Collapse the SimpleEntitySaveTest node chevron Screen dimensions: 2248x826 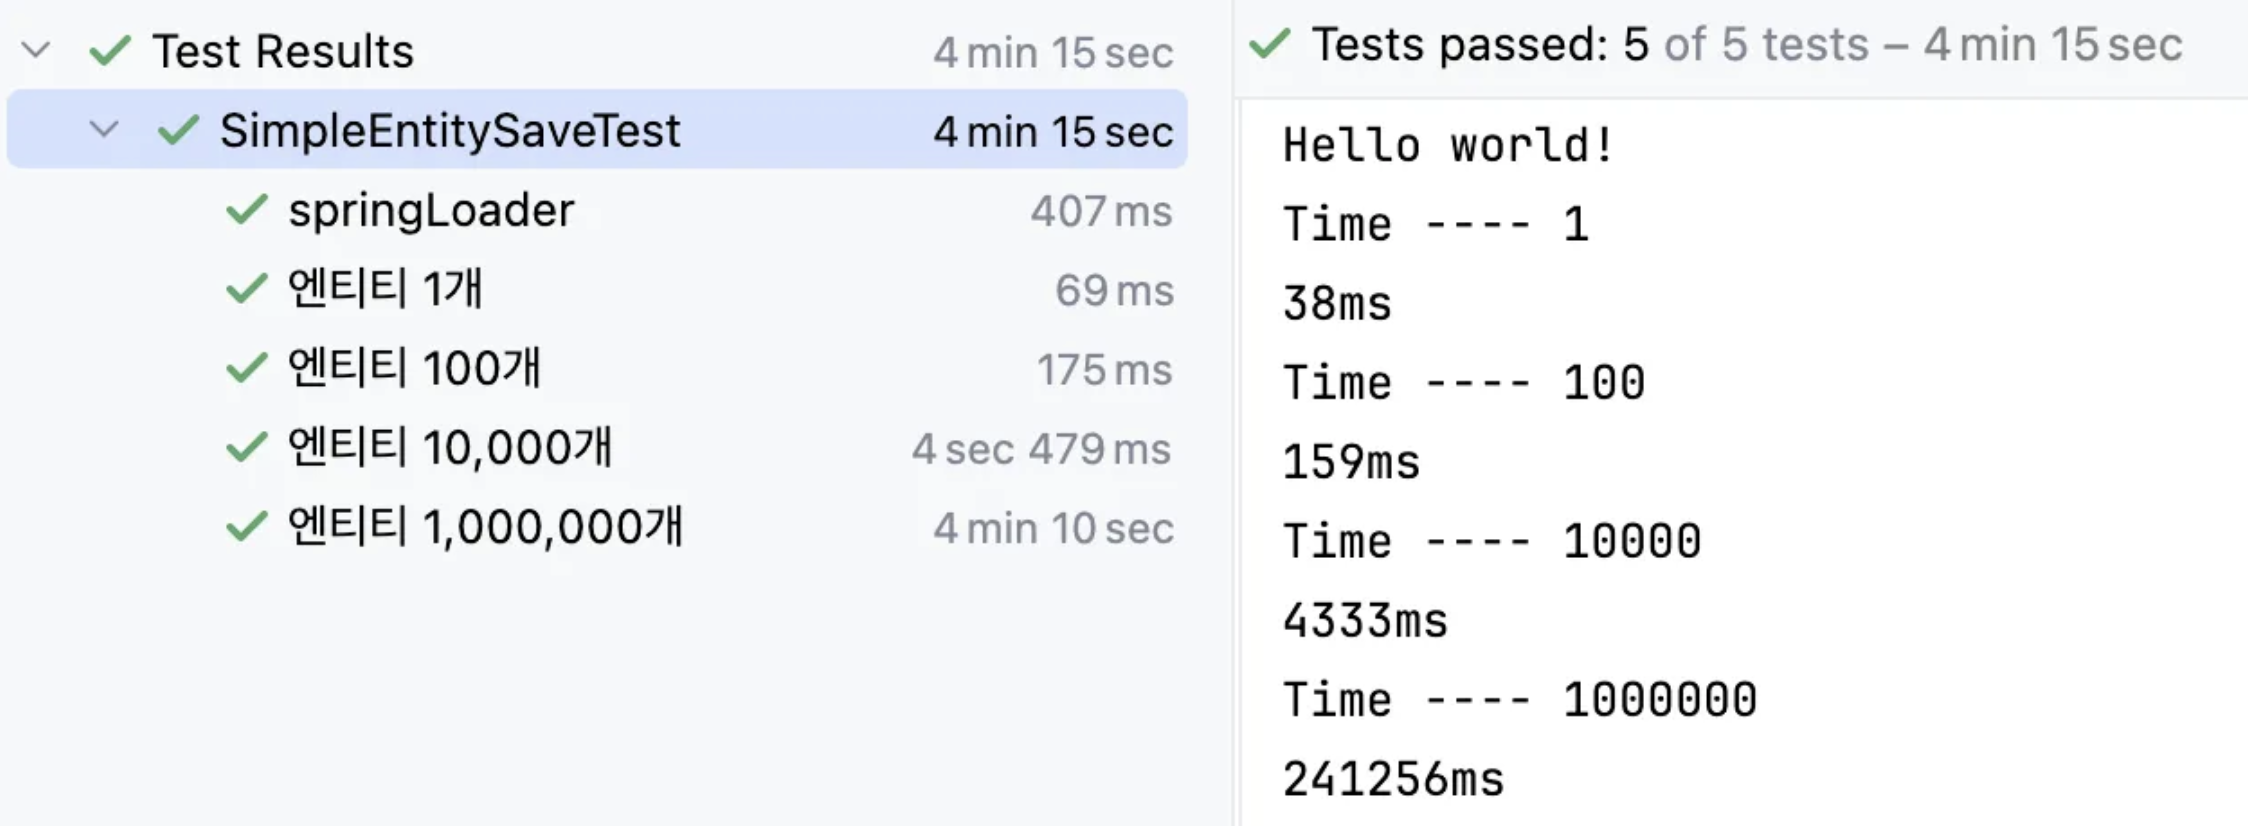pos(104,129)
